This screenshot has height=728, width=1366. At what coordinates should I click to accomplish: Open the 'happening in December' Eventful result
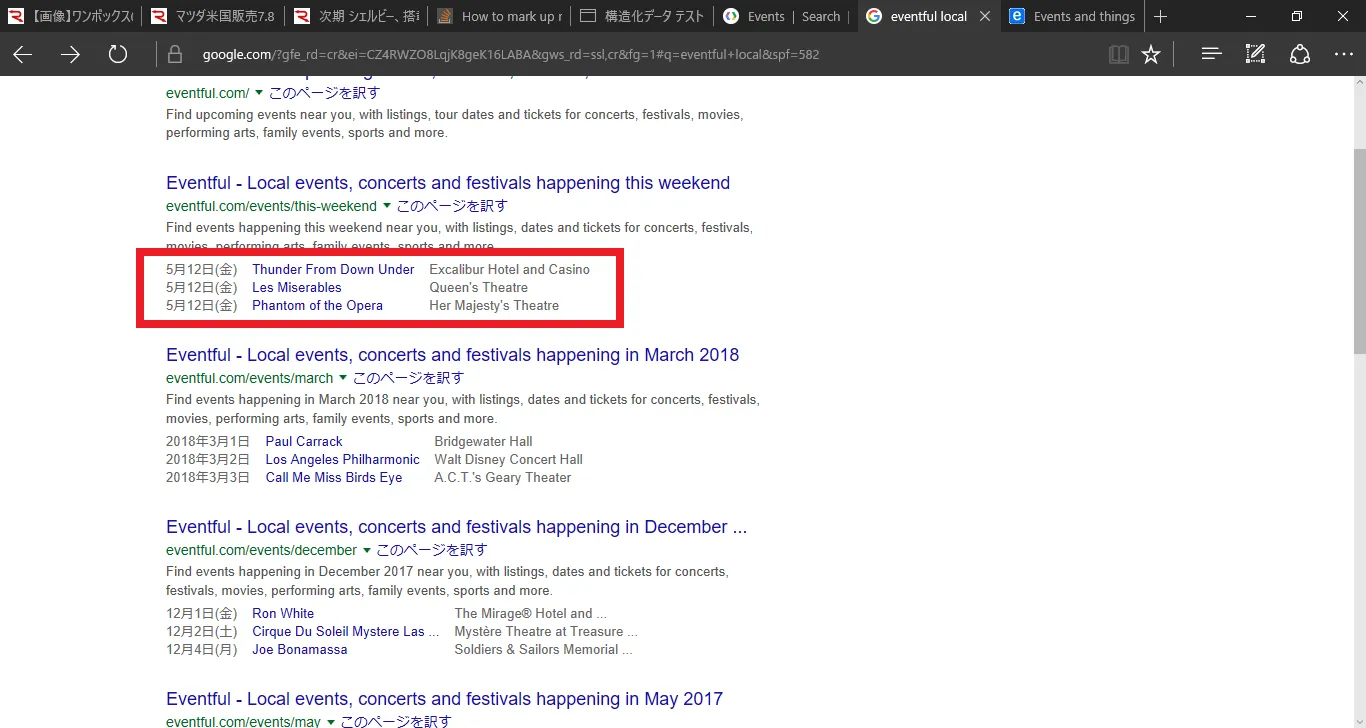click(456, 527)
